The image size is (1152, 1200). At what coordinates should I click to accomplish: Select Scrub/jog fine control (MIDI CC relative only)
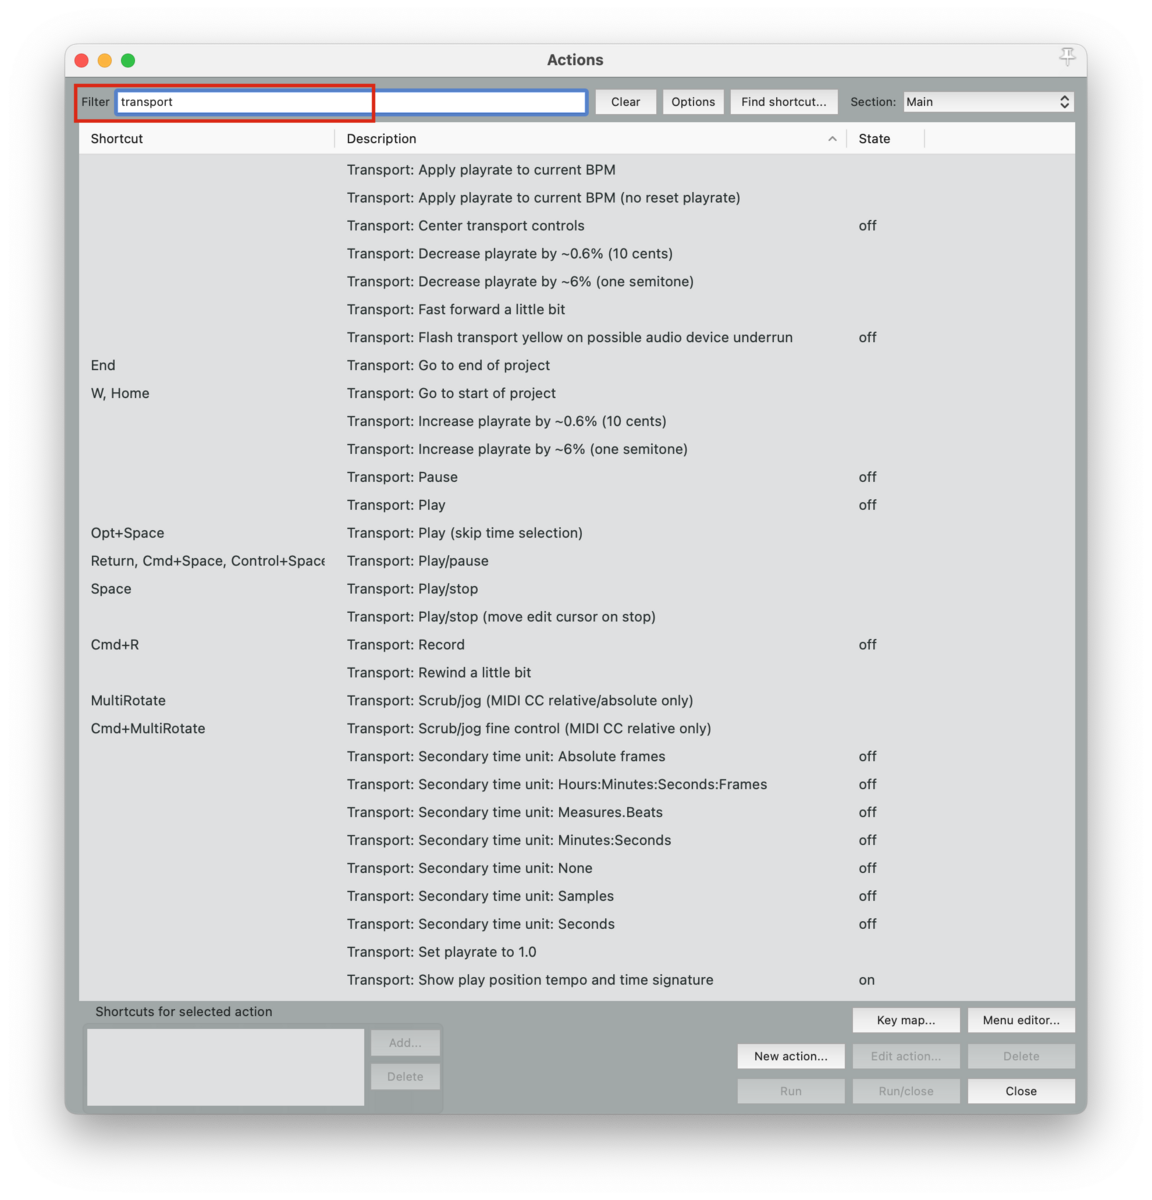coord(529,730)
